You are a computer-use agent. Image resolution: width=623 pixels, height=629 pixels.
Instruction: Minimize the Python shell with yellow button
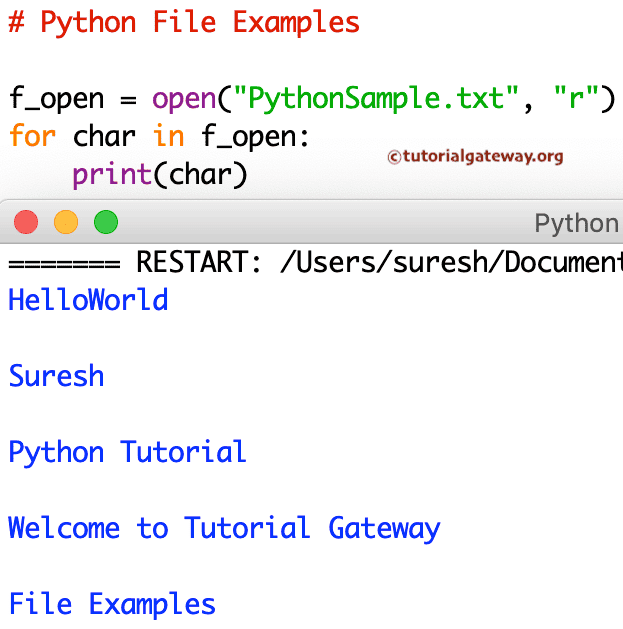pyautogui.click(x=66, y=222)
